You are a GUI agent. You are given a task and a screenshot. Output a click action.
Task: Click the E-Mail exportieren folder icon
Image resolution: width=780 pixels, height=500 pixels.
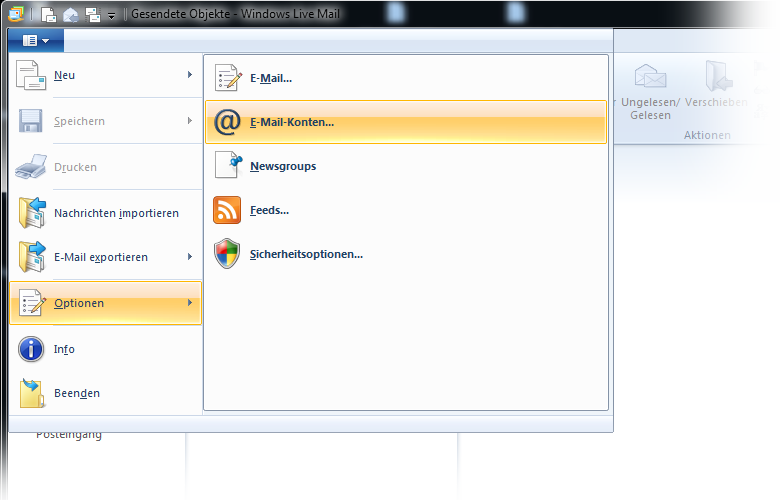click(32, 257)
